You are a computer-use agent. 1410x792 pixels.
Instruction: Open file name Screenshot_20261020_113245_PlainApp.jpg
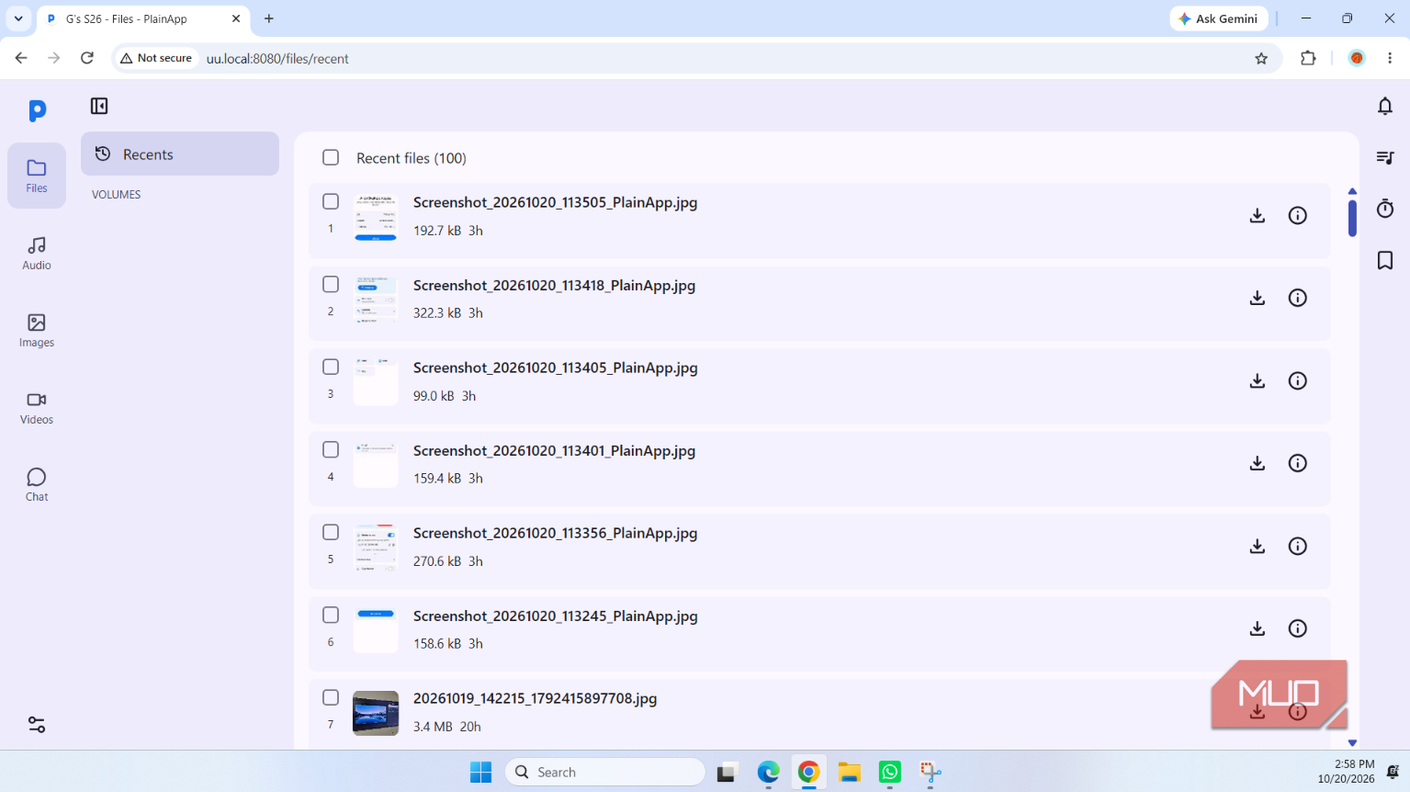[555, 616]
